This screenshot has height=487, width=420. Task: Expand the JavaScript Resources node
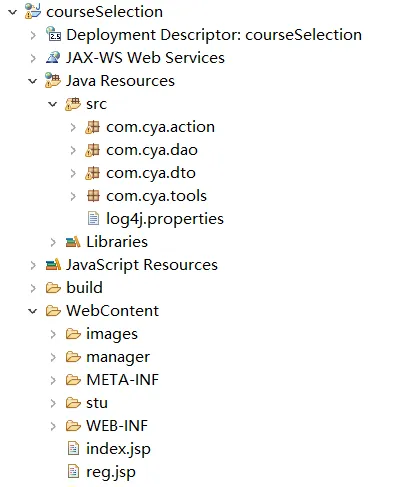(x=33, y=265)
